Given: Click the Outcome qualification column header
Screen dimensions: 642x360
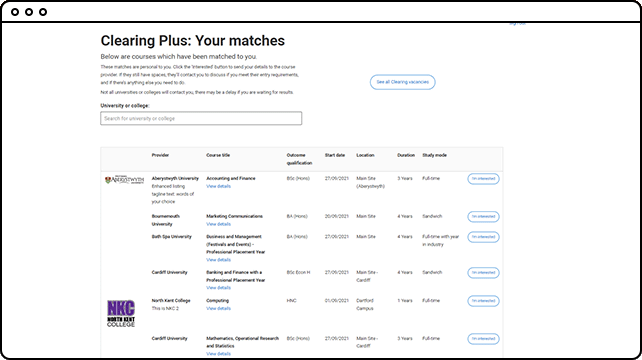Looking at the screenshot, I should [299, 159].
